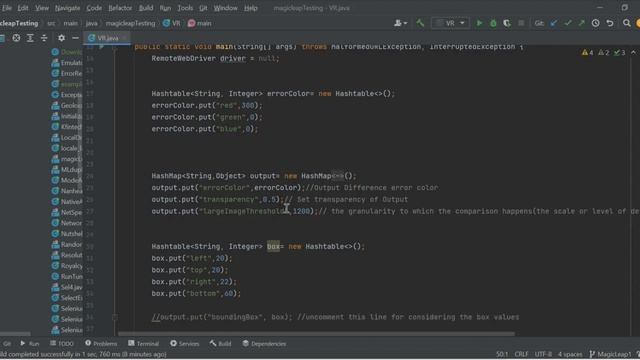Viewport: 640px width, 360px height.
Task: Click caret position 50:1 in status bar
Action: coord(502,354)
